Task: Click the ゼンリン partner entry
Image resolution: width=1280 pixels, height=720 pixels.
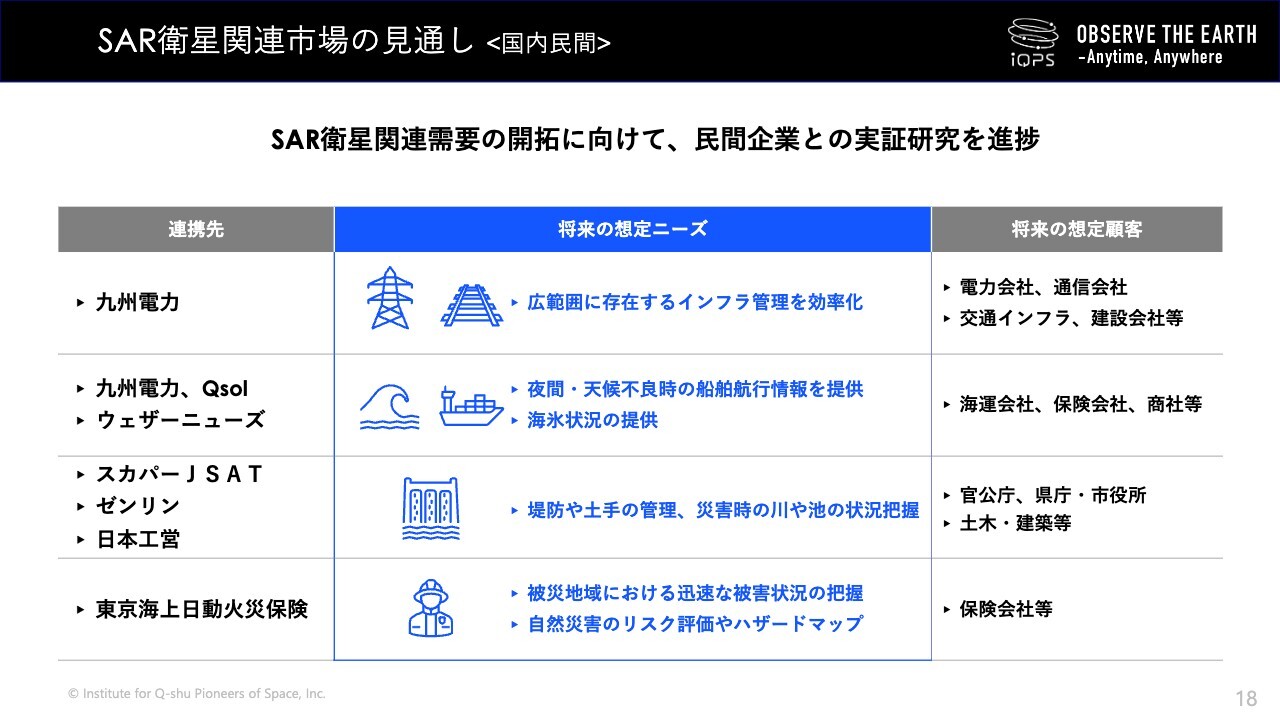Action: [x=137, y=506]
